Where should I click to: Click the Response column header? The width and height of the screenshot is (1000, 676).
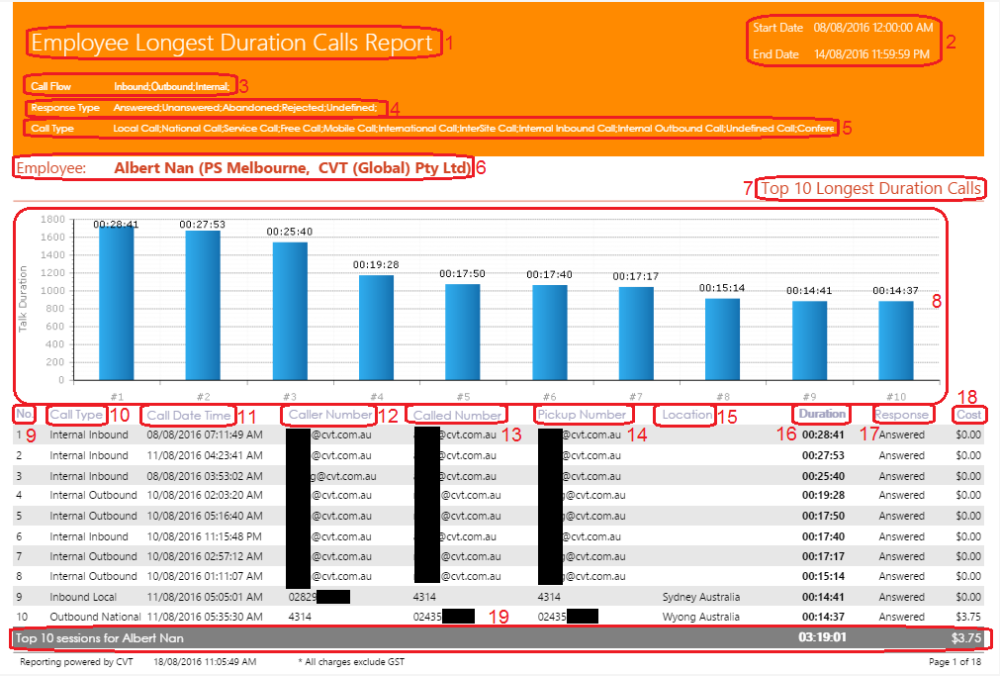coord(902,415)
